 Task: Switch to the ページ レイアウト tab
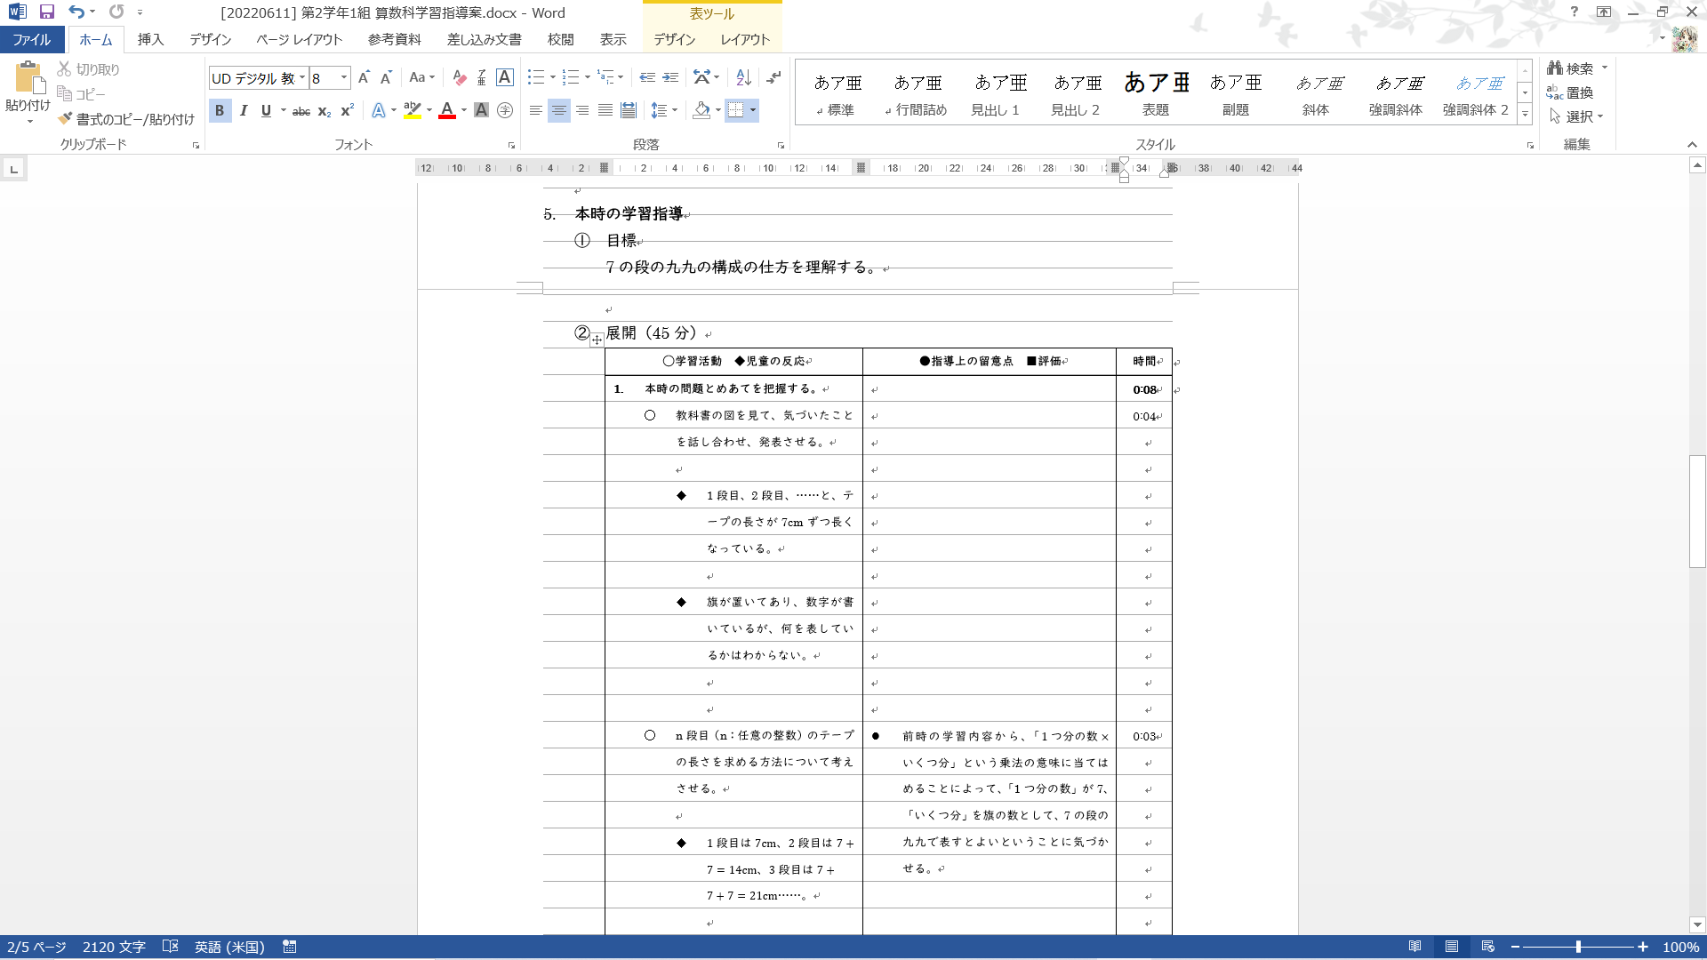[299, 40]
